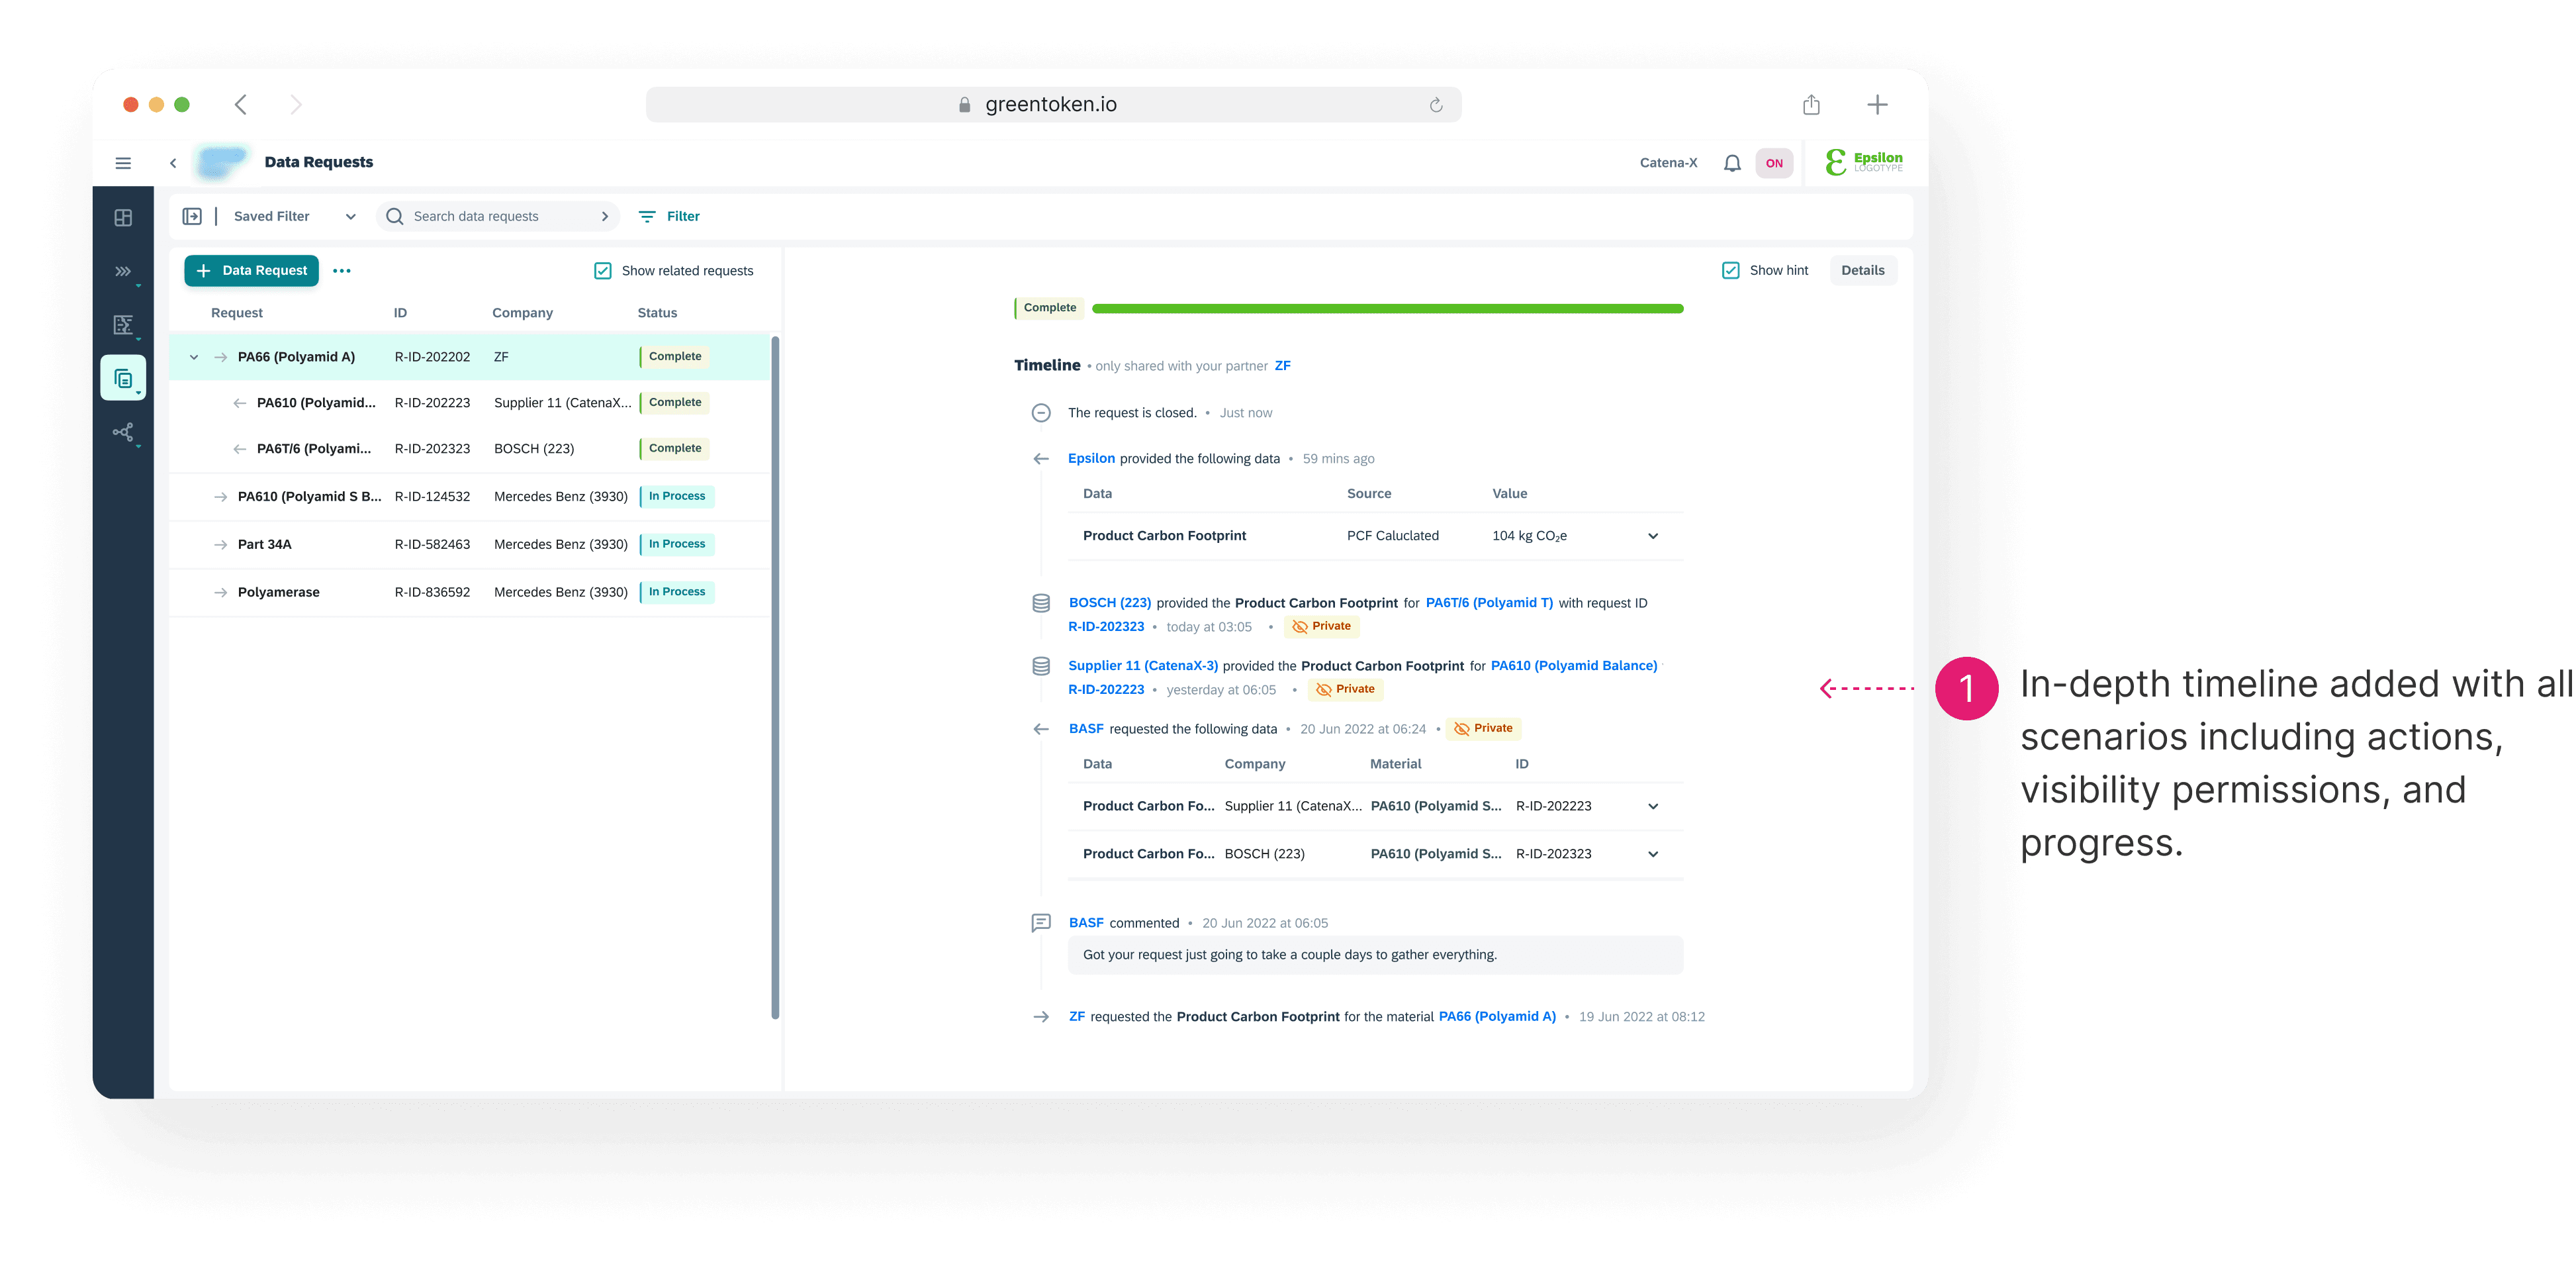The width and height of the screenshot is (2576, 1262).
Task: Open the network share sidebar icon
Action: coord(123,432)
